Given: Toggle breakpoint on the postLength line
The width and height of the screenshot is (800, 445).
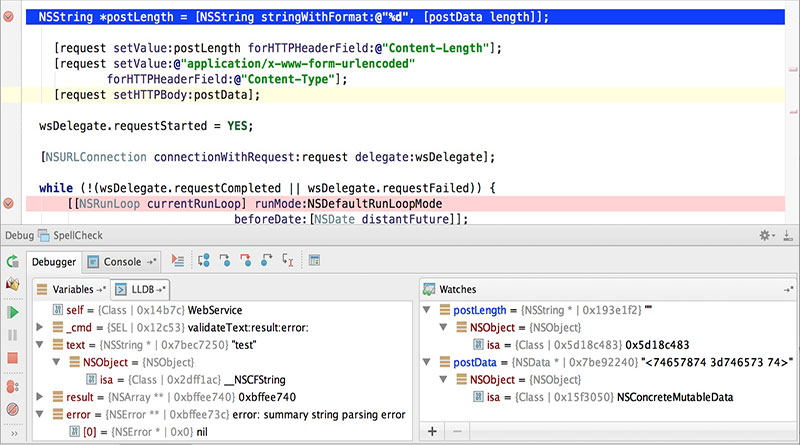Looking at the screenshot, I should point(10,19).
